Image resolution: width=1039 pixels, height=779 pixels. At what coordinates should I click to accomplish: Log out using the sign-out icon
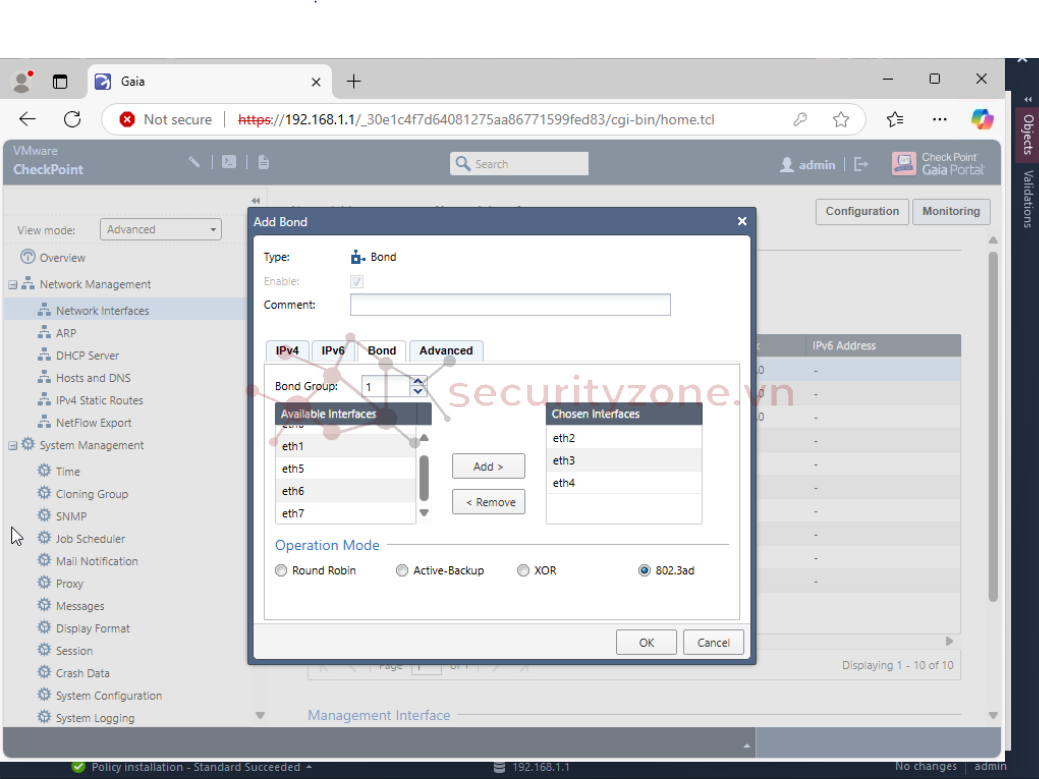coord(861,164)
